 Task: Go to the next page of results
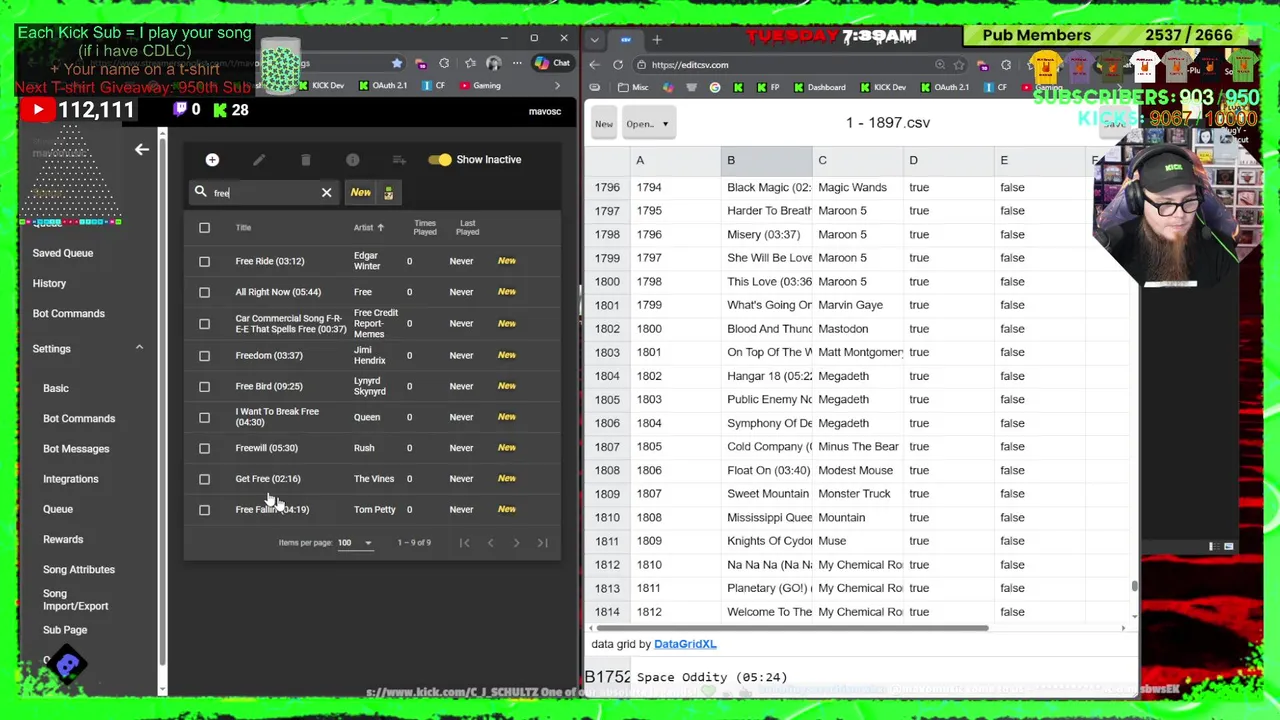click(516, 543)
